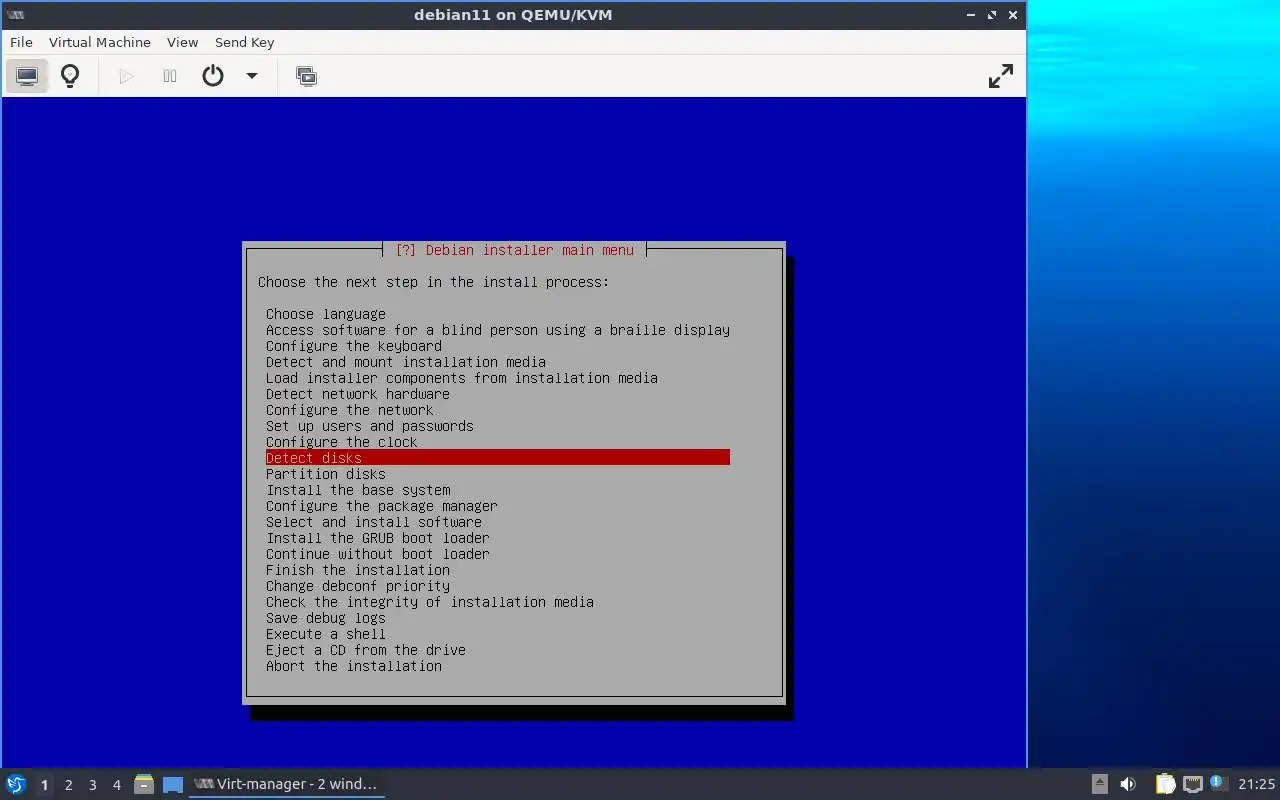Click the Virt-manager taskbar window button
Image resolution: width=1280 pixels, height=800 pixels.
pos(286,784)
